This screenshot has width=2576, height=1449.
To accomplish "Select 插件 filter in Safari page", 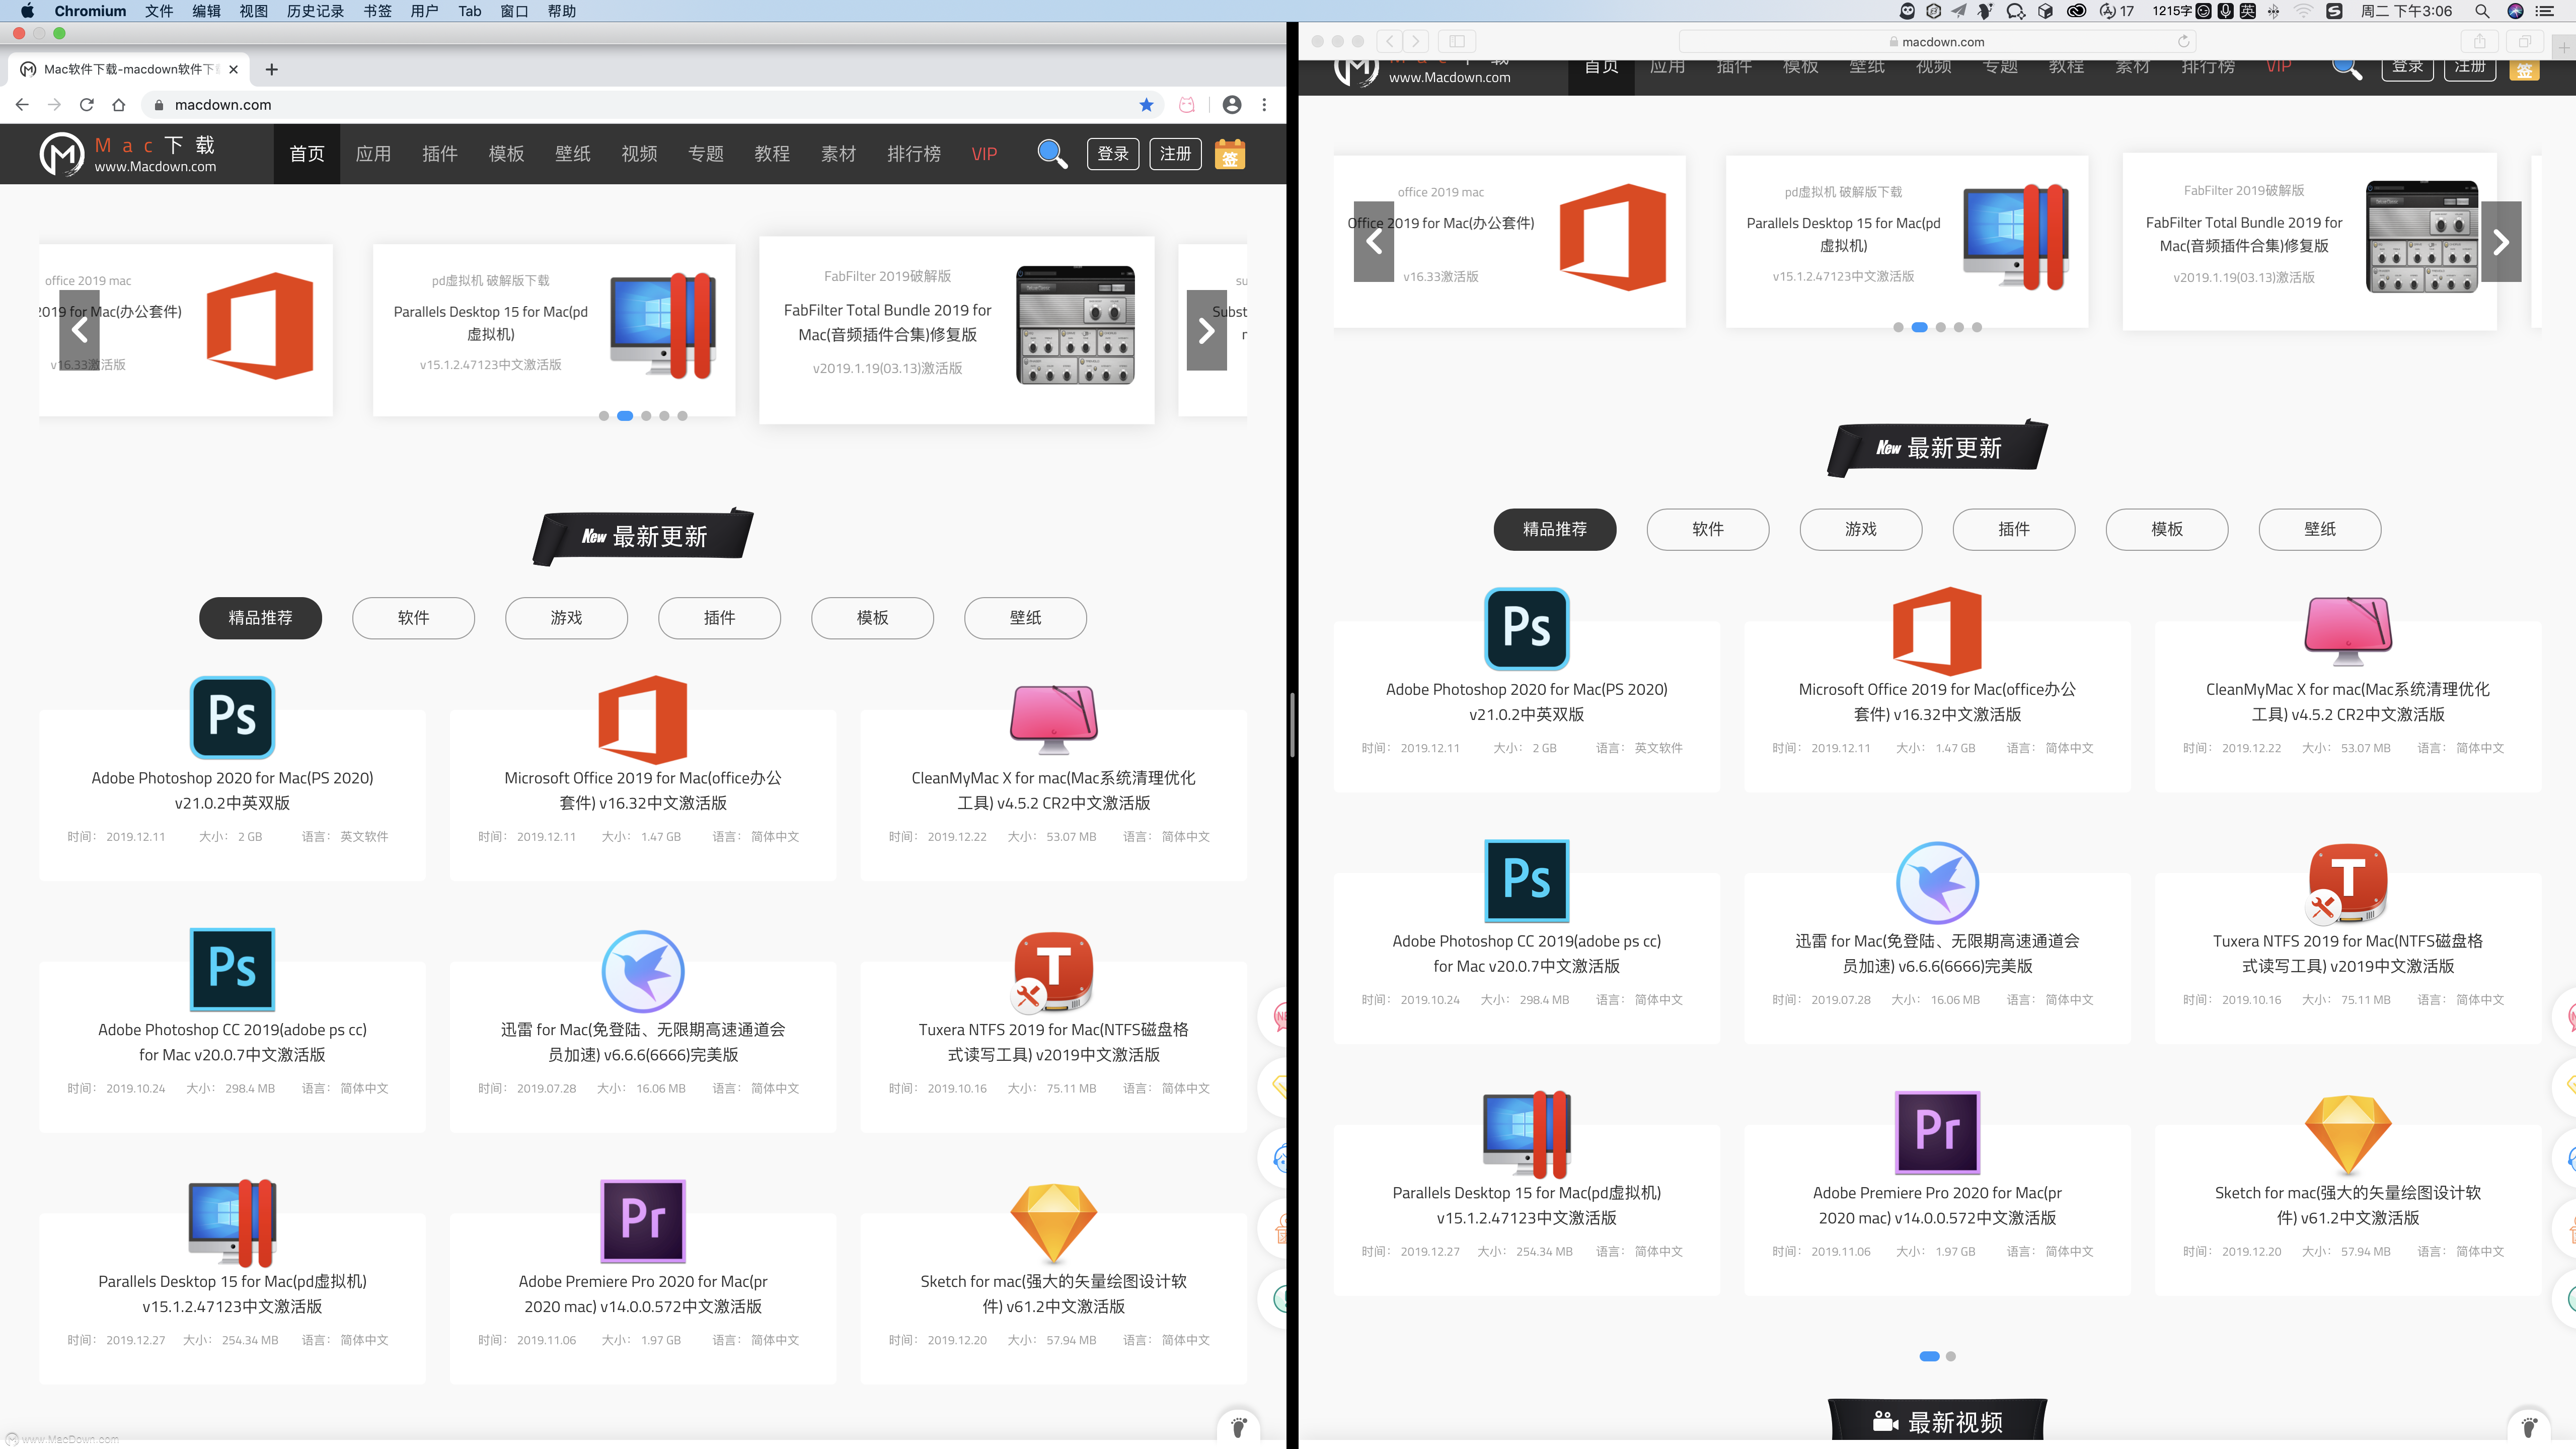I will [x=2014, y=529].
